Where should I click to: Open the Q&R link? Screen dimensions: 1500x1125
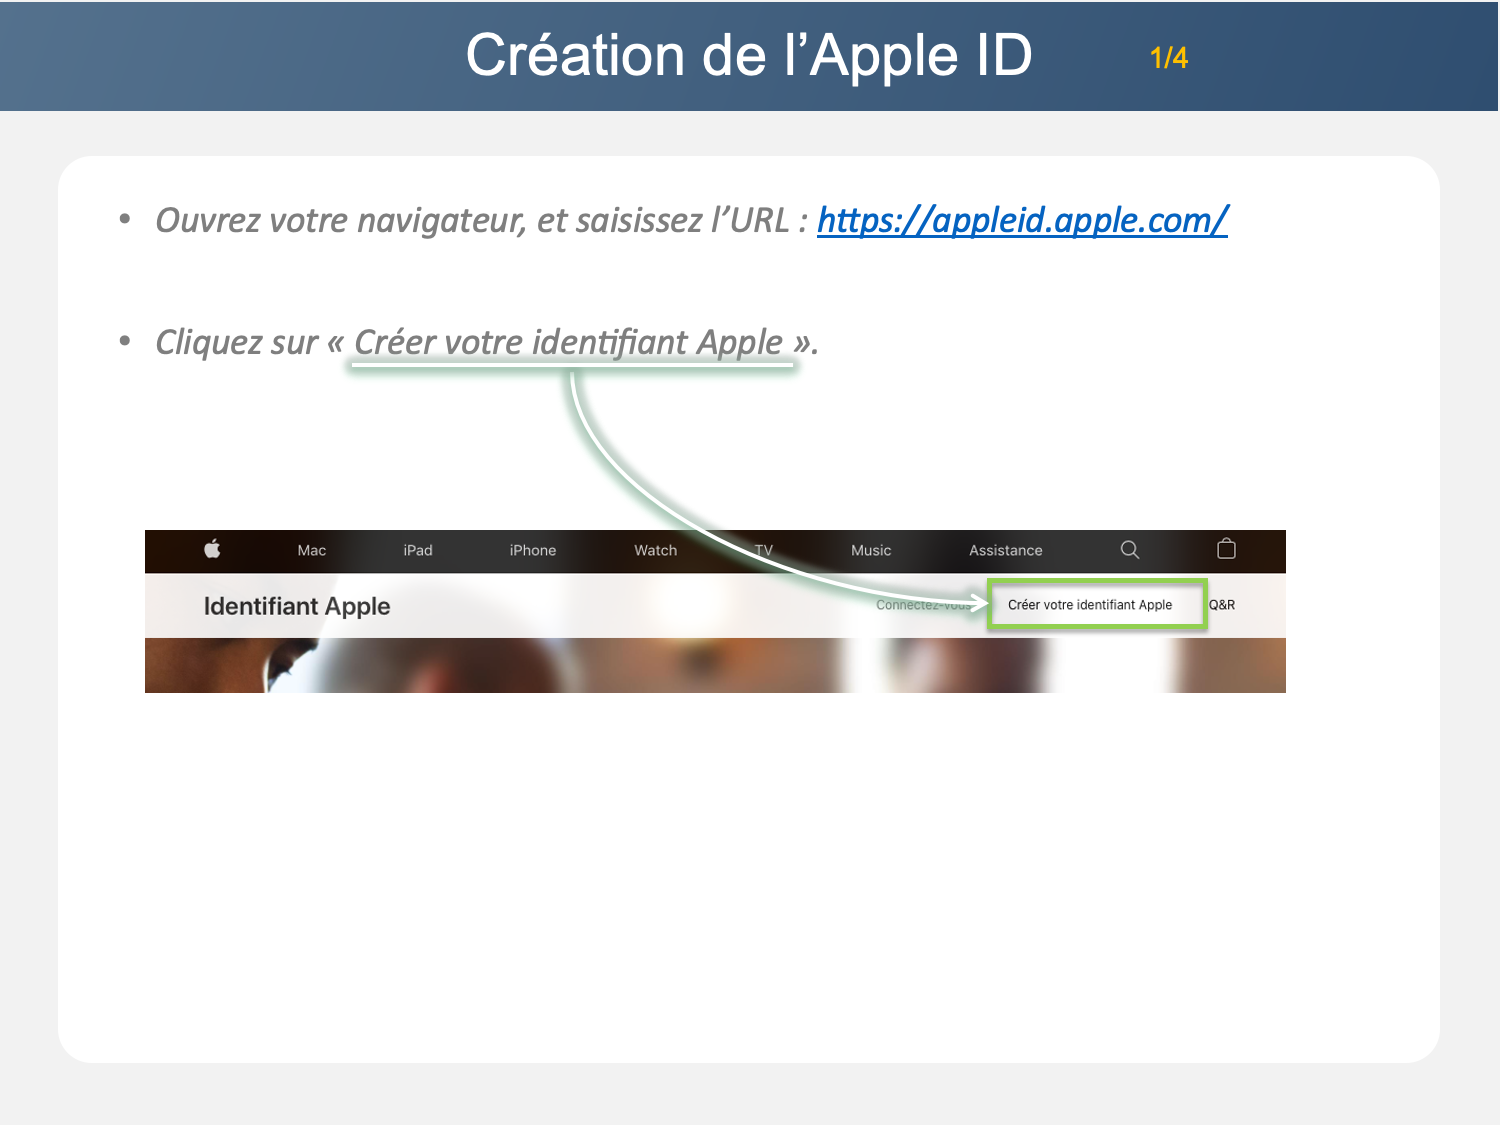[x=1222, y=605]
